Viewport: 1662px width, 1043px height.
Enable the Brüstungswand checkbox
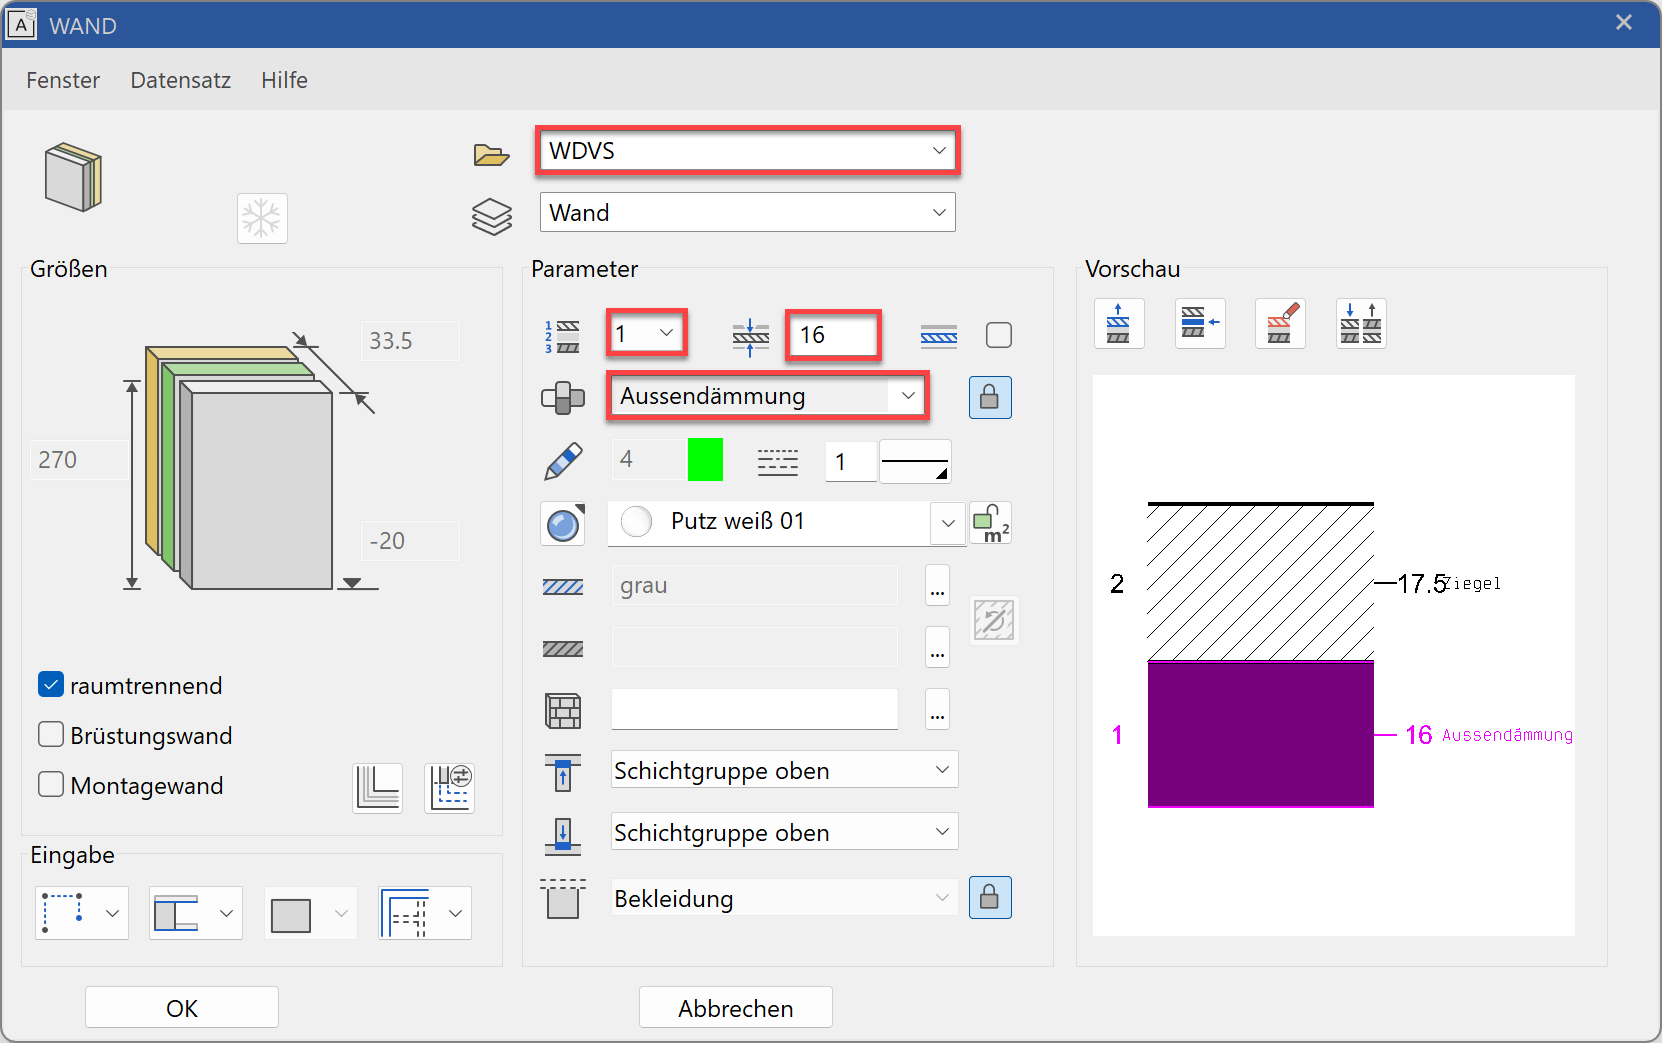pos(51,735)
